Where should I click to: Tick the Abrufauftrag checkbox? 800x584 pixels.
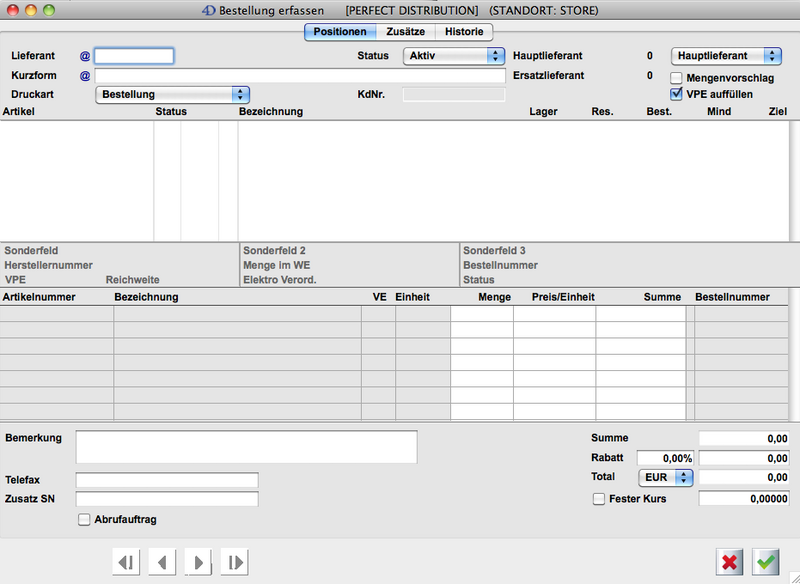(84, 519)
